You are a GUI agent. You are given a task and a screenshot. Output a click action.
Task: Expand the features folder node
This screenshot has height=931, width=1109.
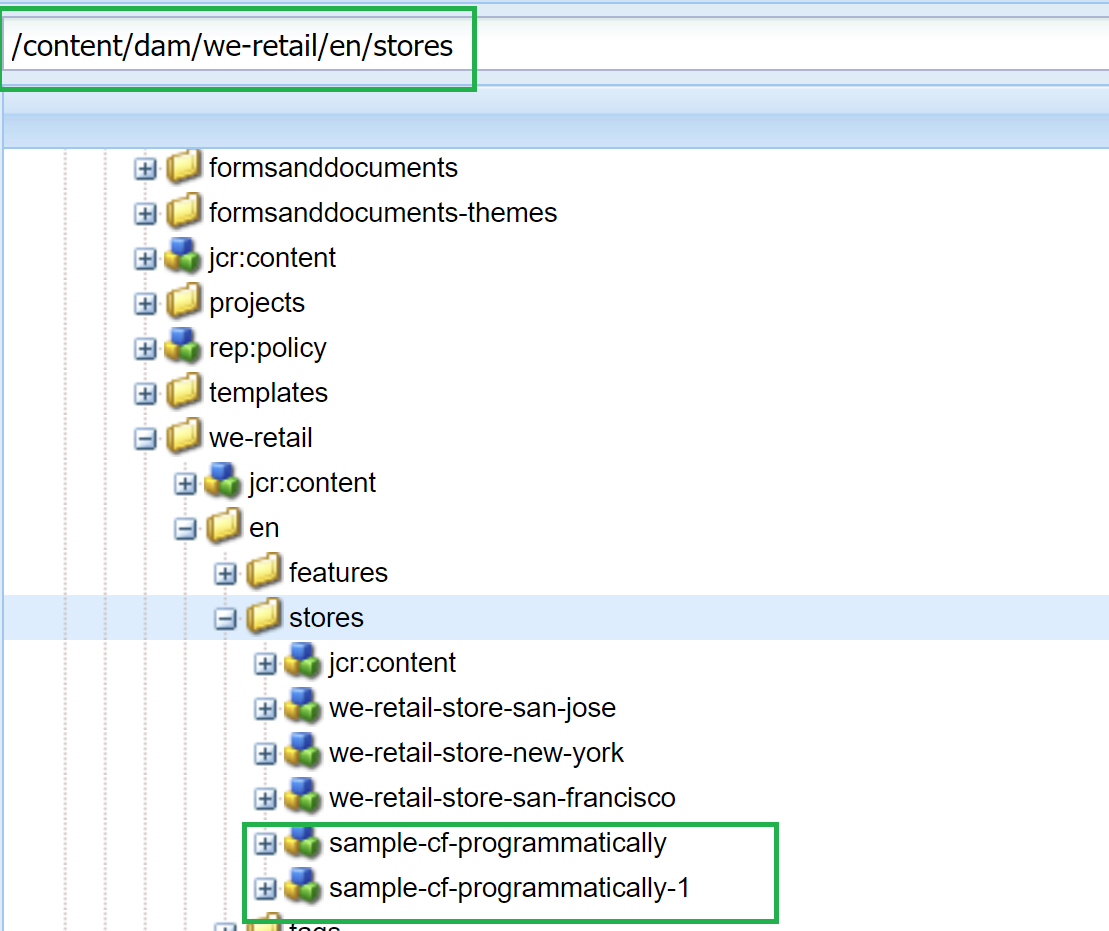coord(224,572)
